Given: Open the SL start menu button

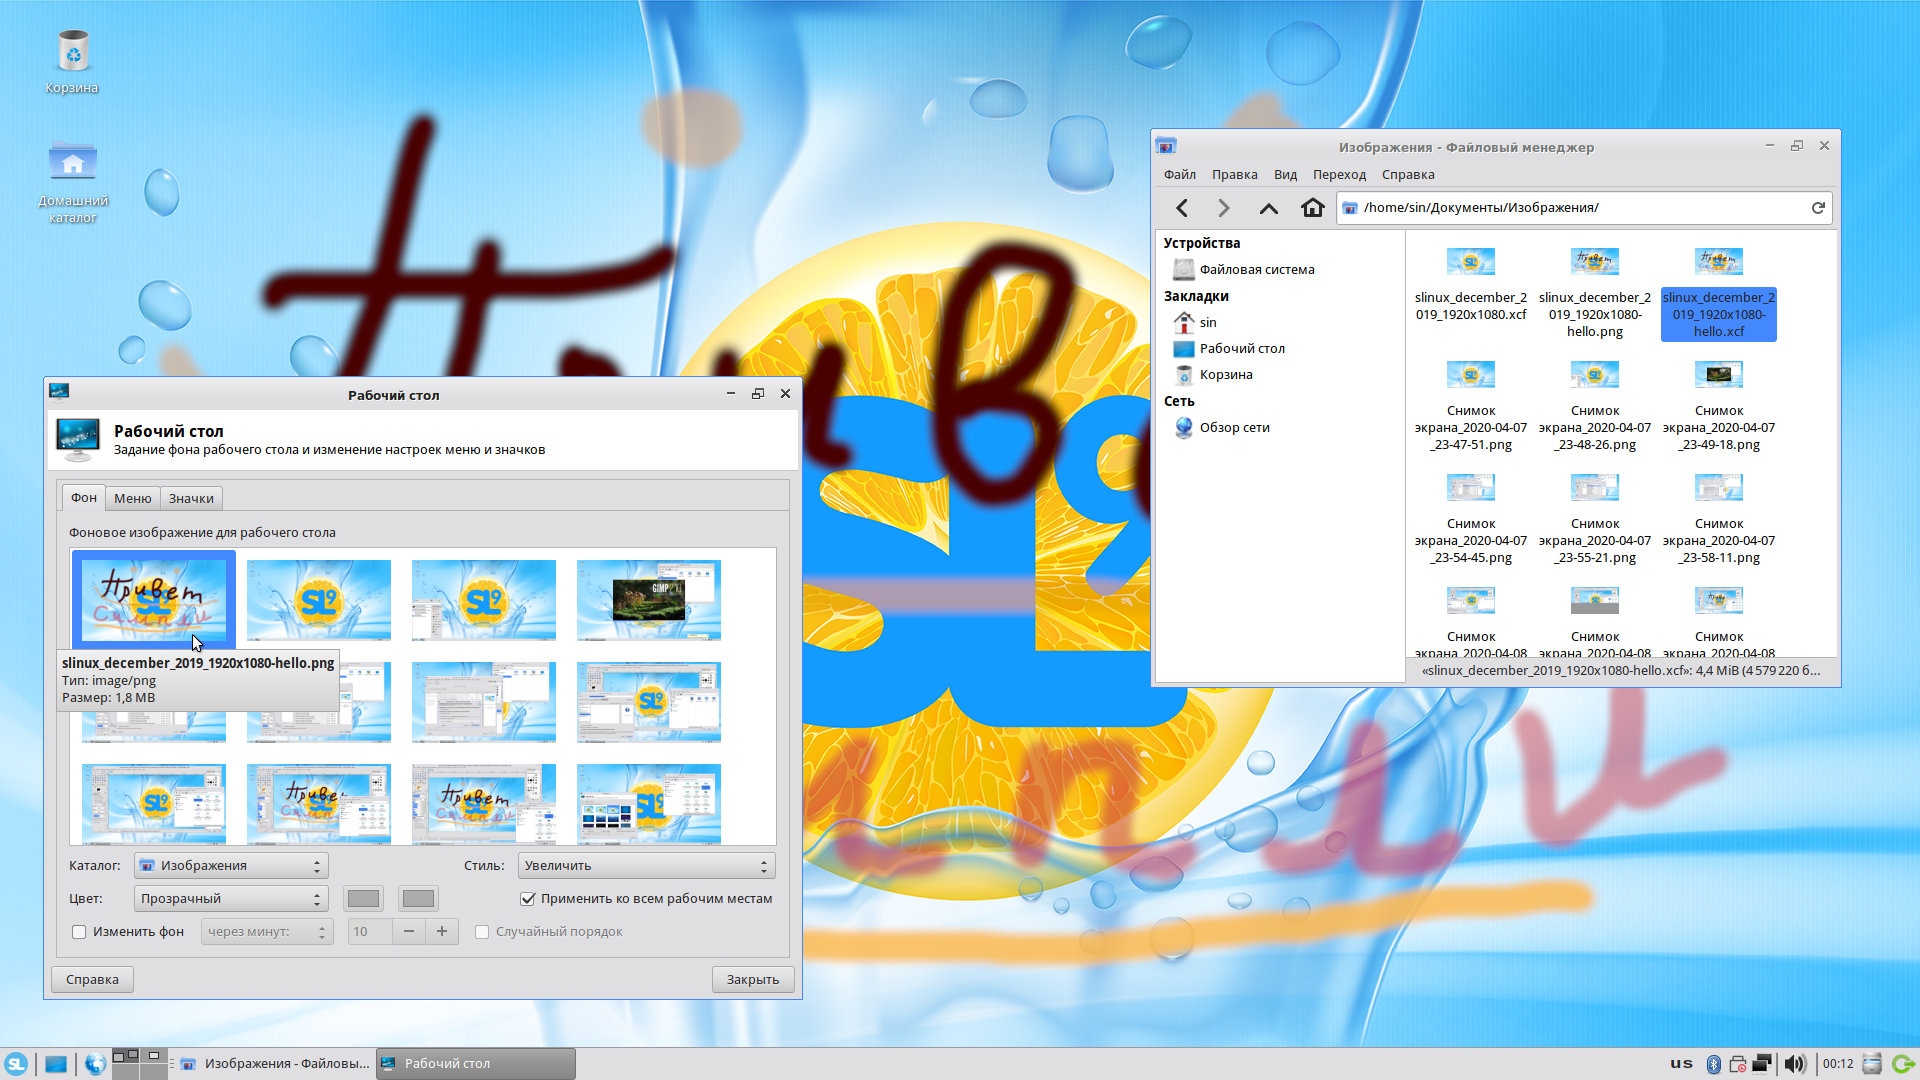Looking at the screenshot, I should click(16, 1064).
